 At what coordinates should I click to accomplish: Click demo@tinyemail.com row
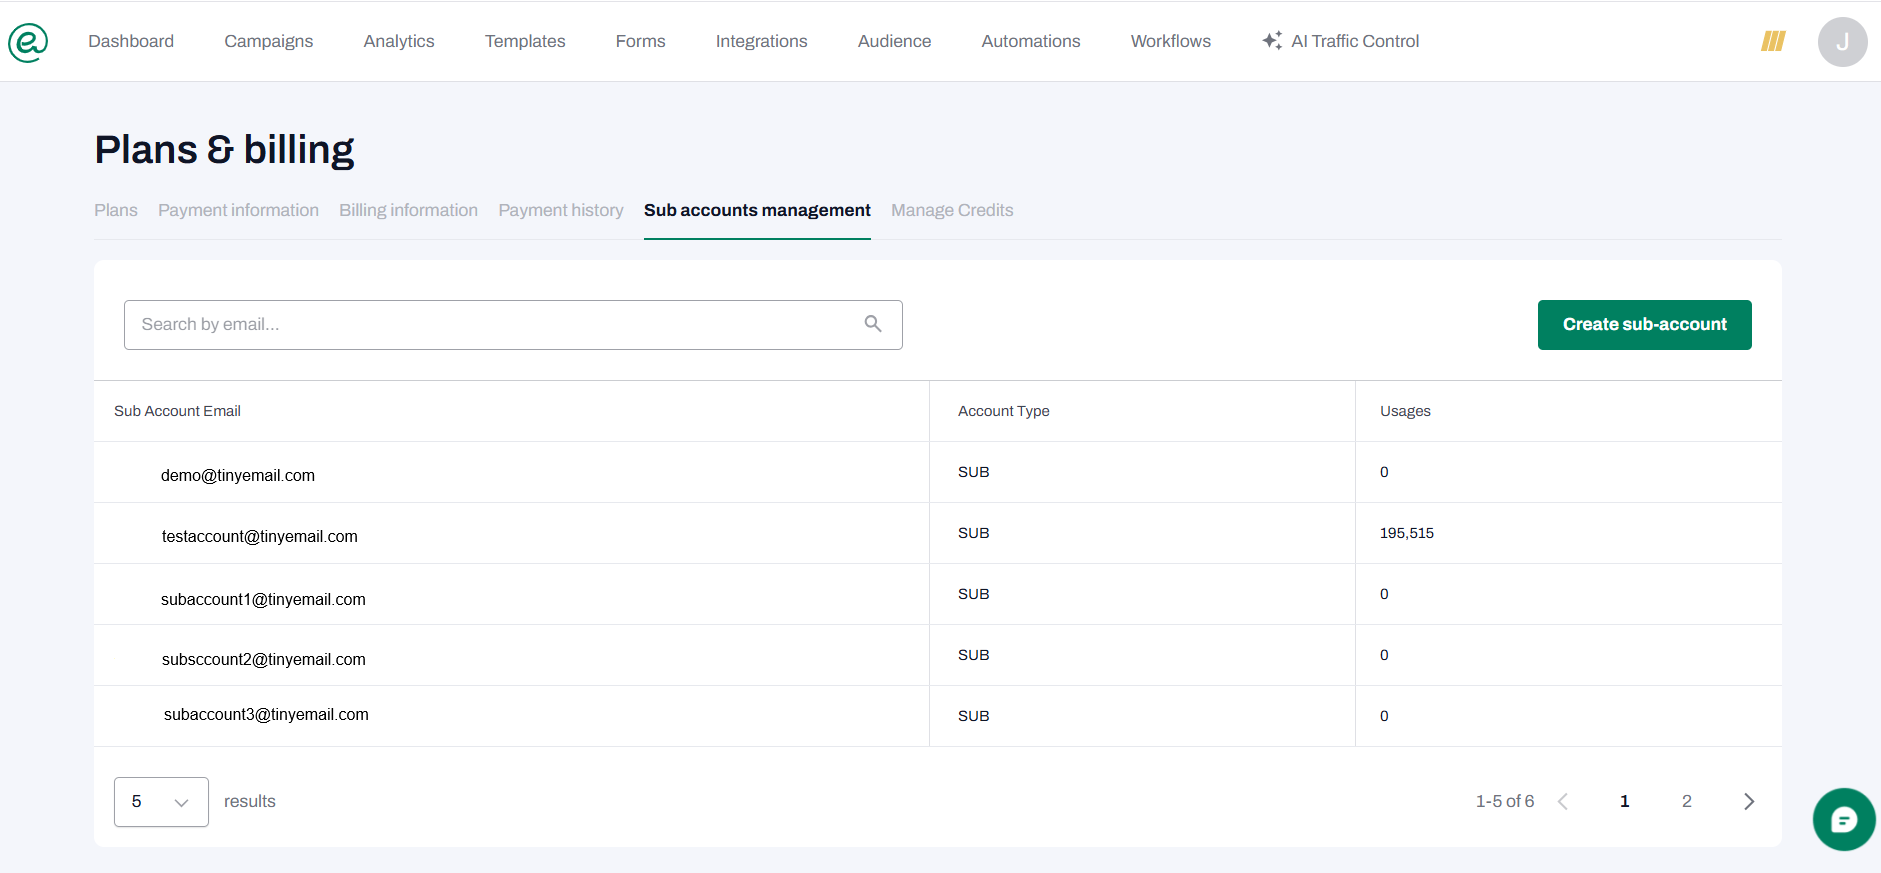point(938,472)
